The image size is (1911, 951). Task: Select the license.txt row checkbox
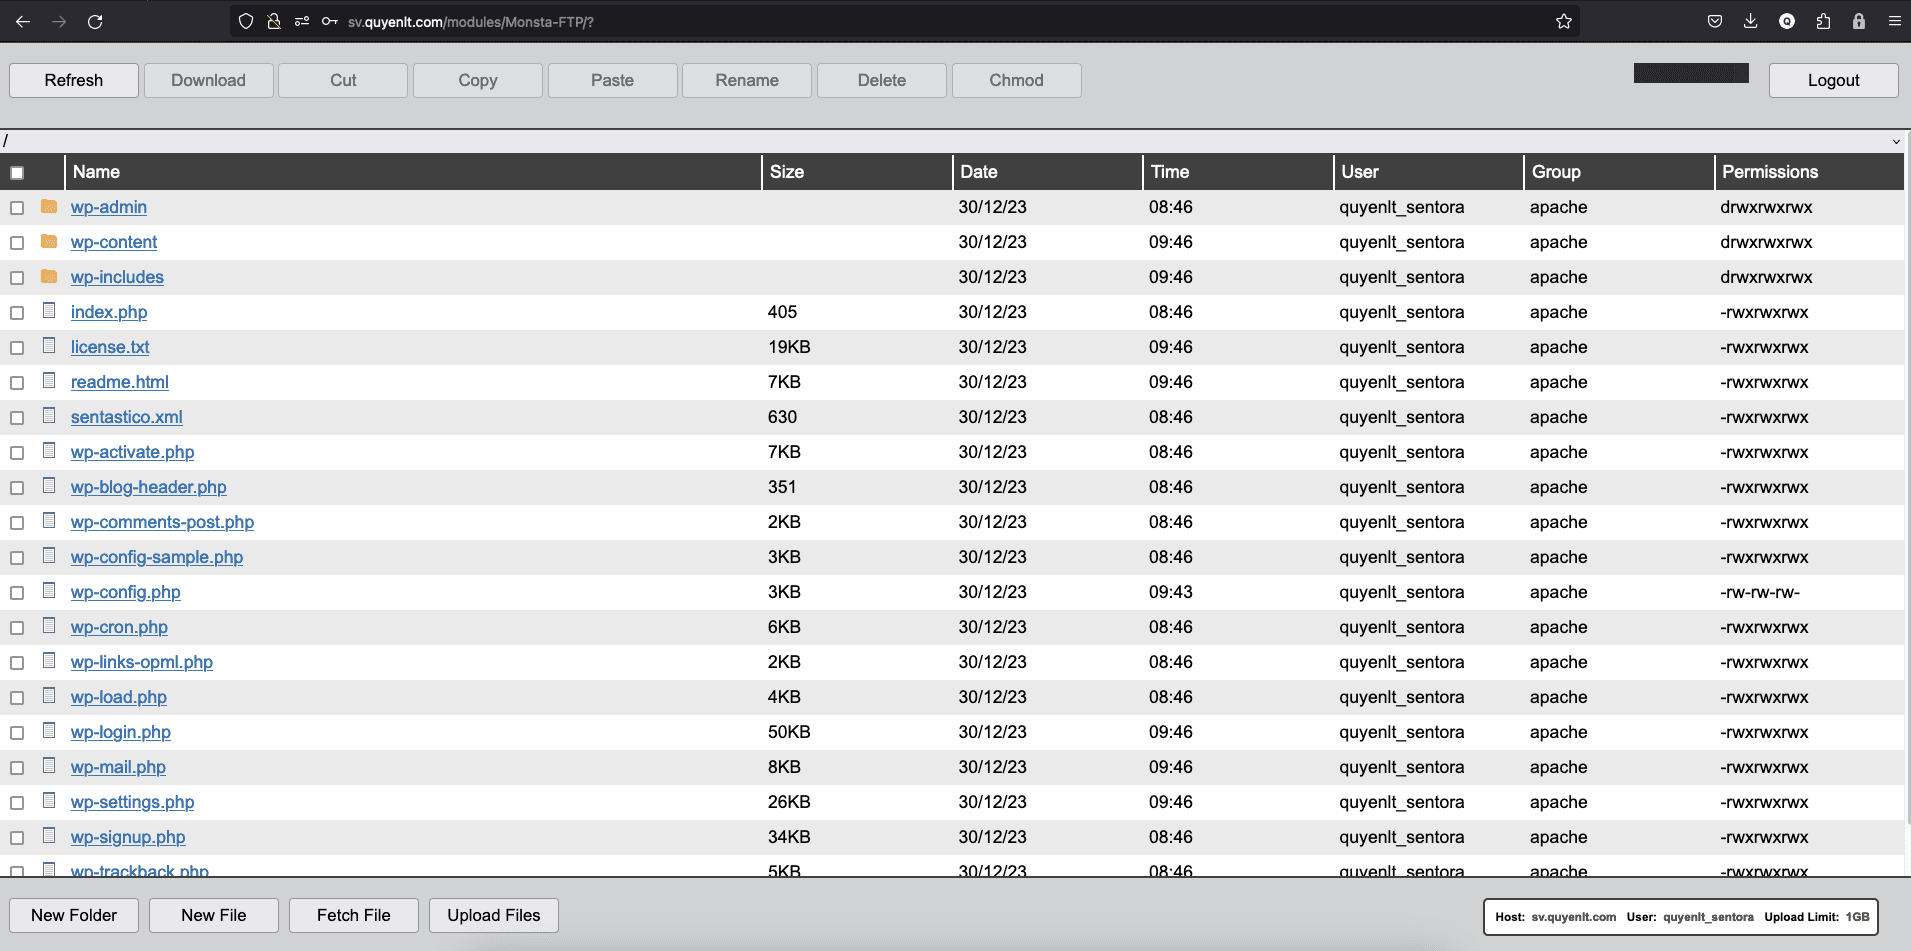pos(17,348)
